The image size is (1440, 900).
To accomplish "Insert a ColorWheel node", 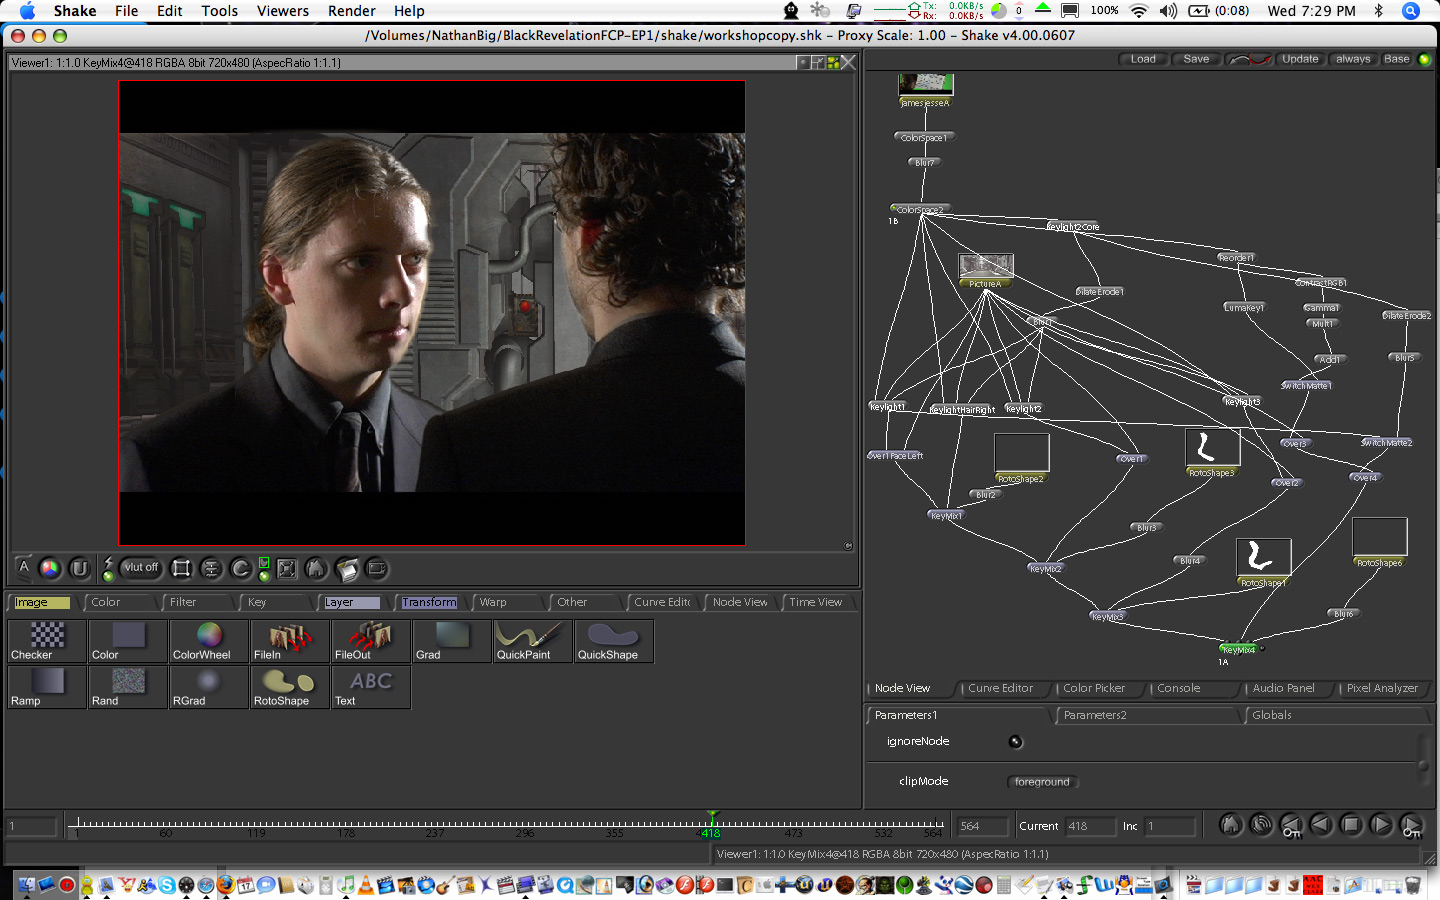I will (209, 641).
